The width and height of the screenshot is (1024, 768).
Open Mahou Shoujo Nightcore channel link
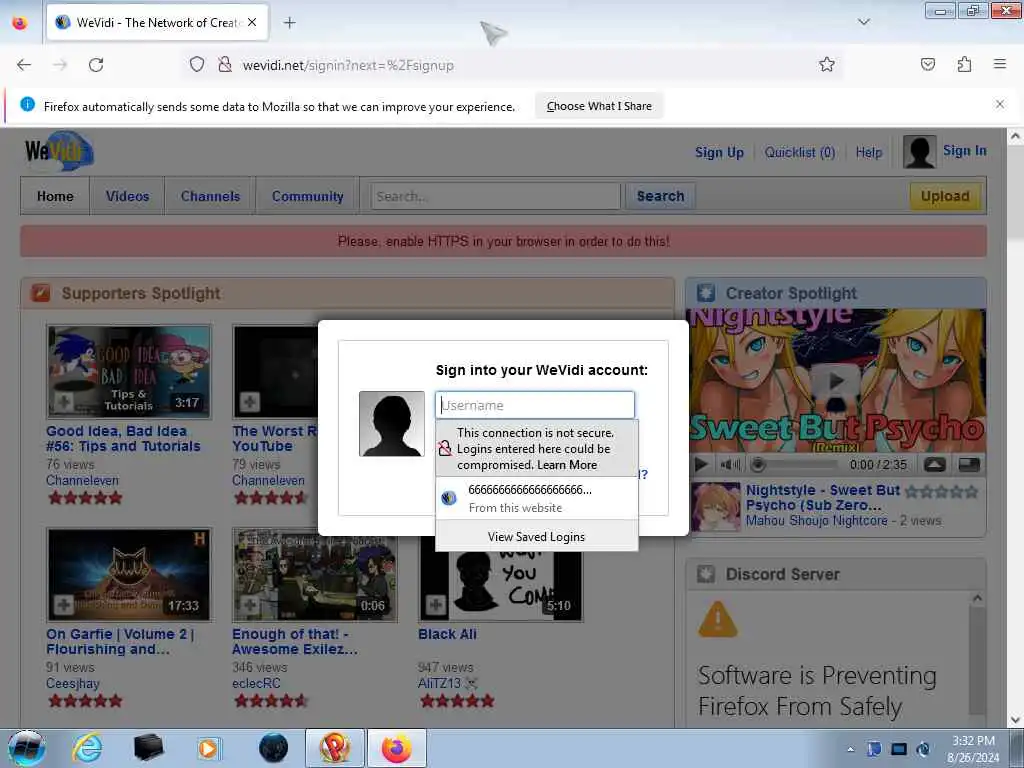[816, 520]
